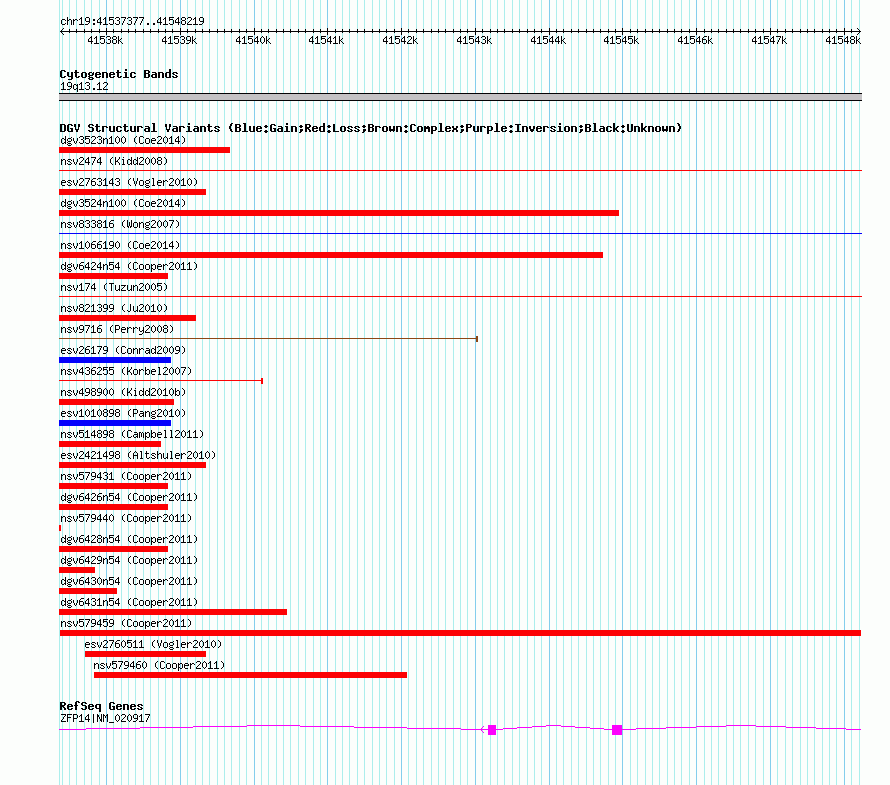Click the esv2763143 (Vogler2010) label

click(x=129, y=182)
